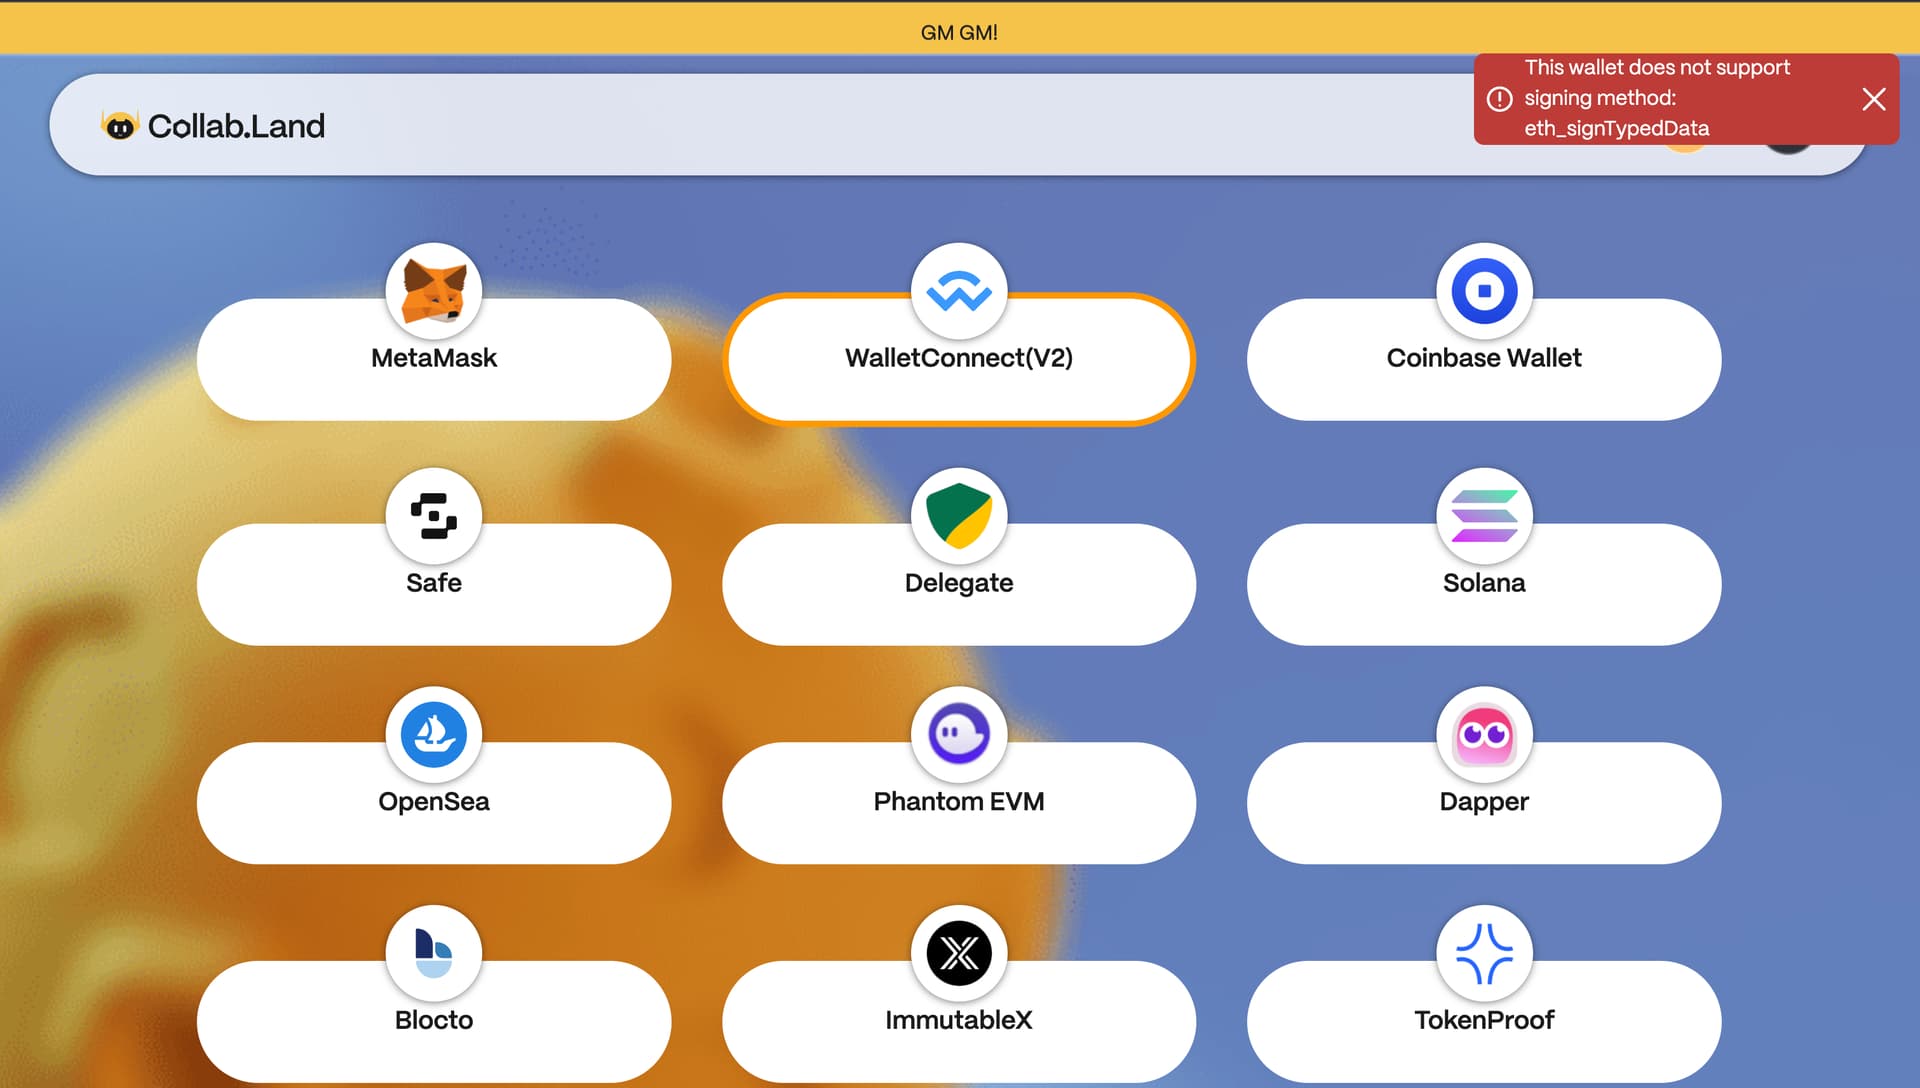Select WalletConnect(V2) wallet option
1920x1088 pixels.
point(959,359)
